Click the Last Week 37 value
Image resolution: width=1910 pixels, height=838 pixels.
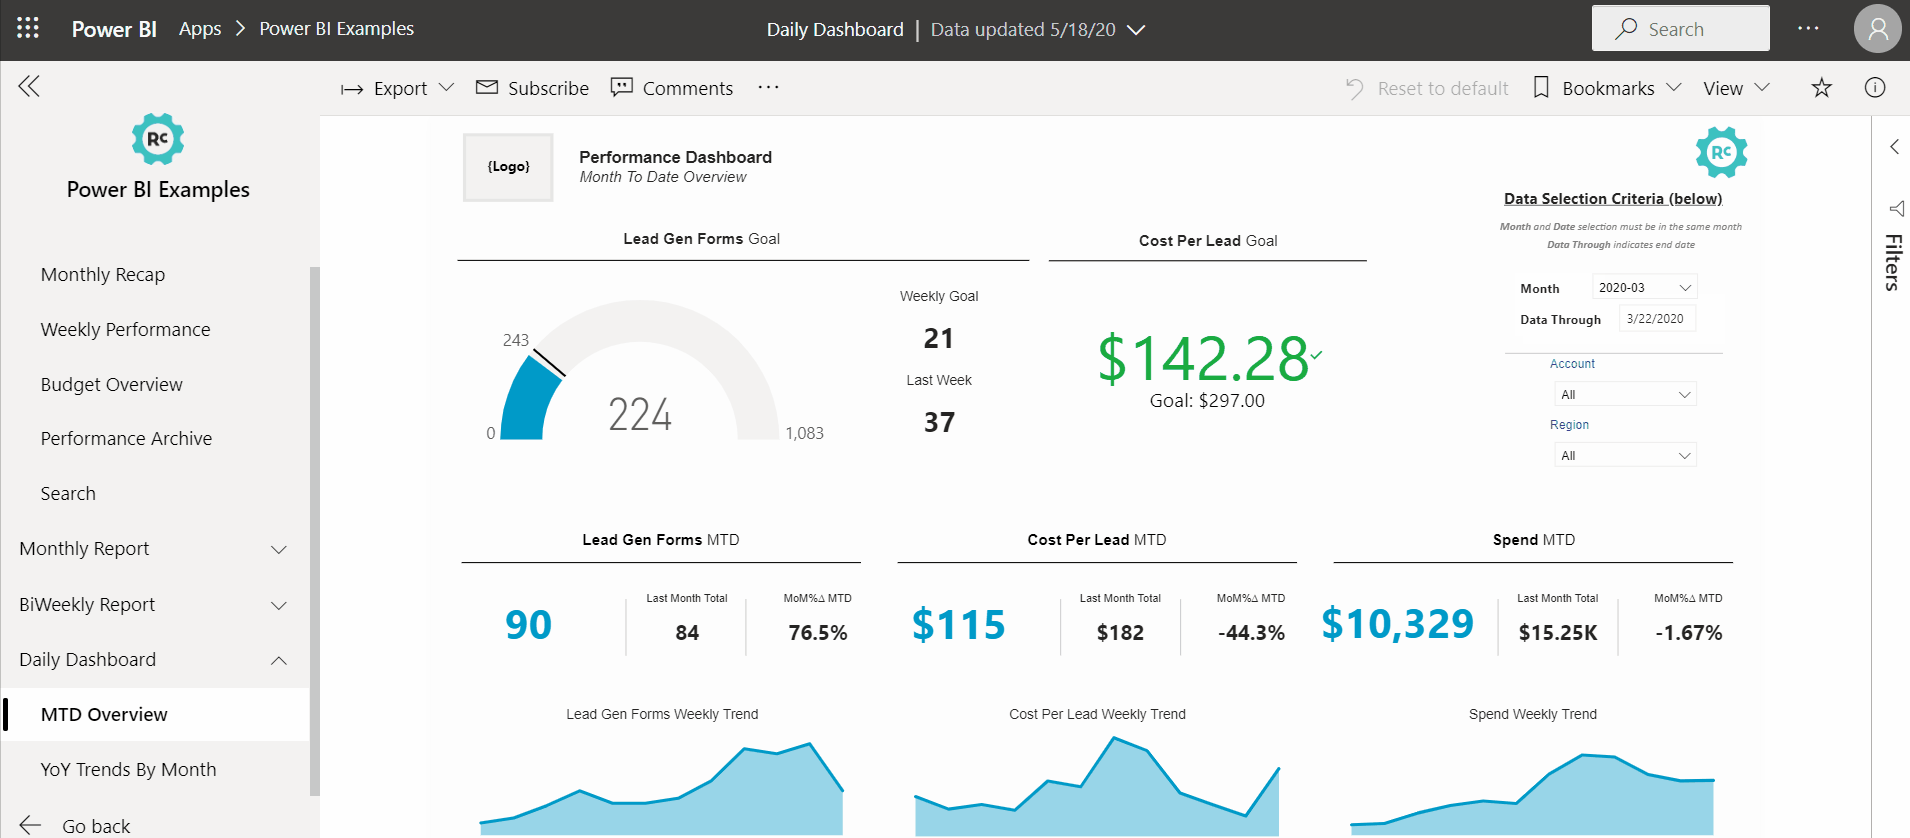click(x=939, y=422)
